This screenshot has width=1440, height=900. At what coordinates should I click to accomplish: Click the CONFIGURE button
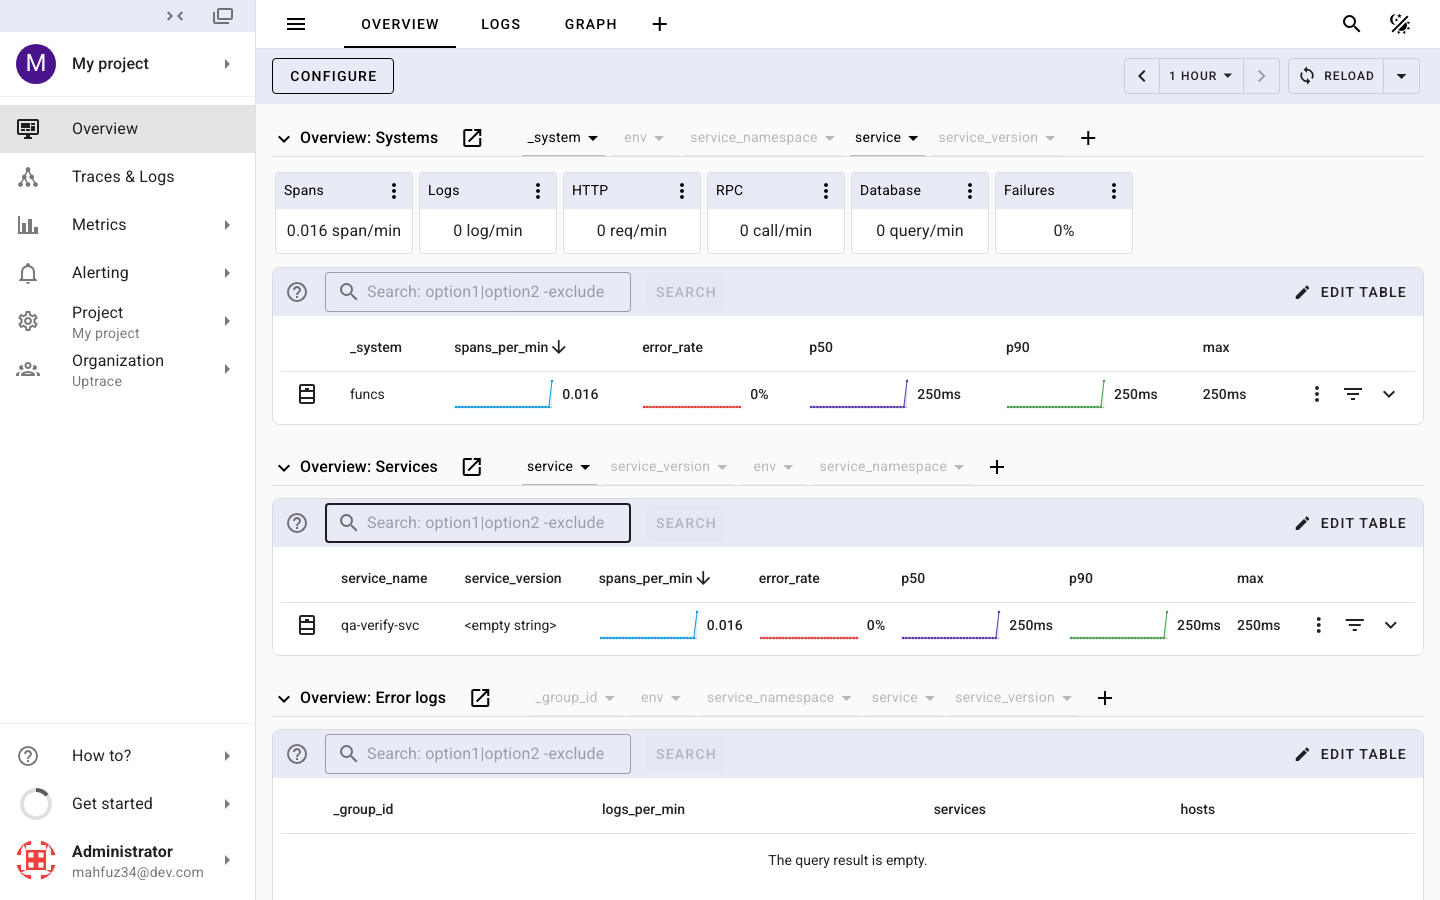[333, 76]
